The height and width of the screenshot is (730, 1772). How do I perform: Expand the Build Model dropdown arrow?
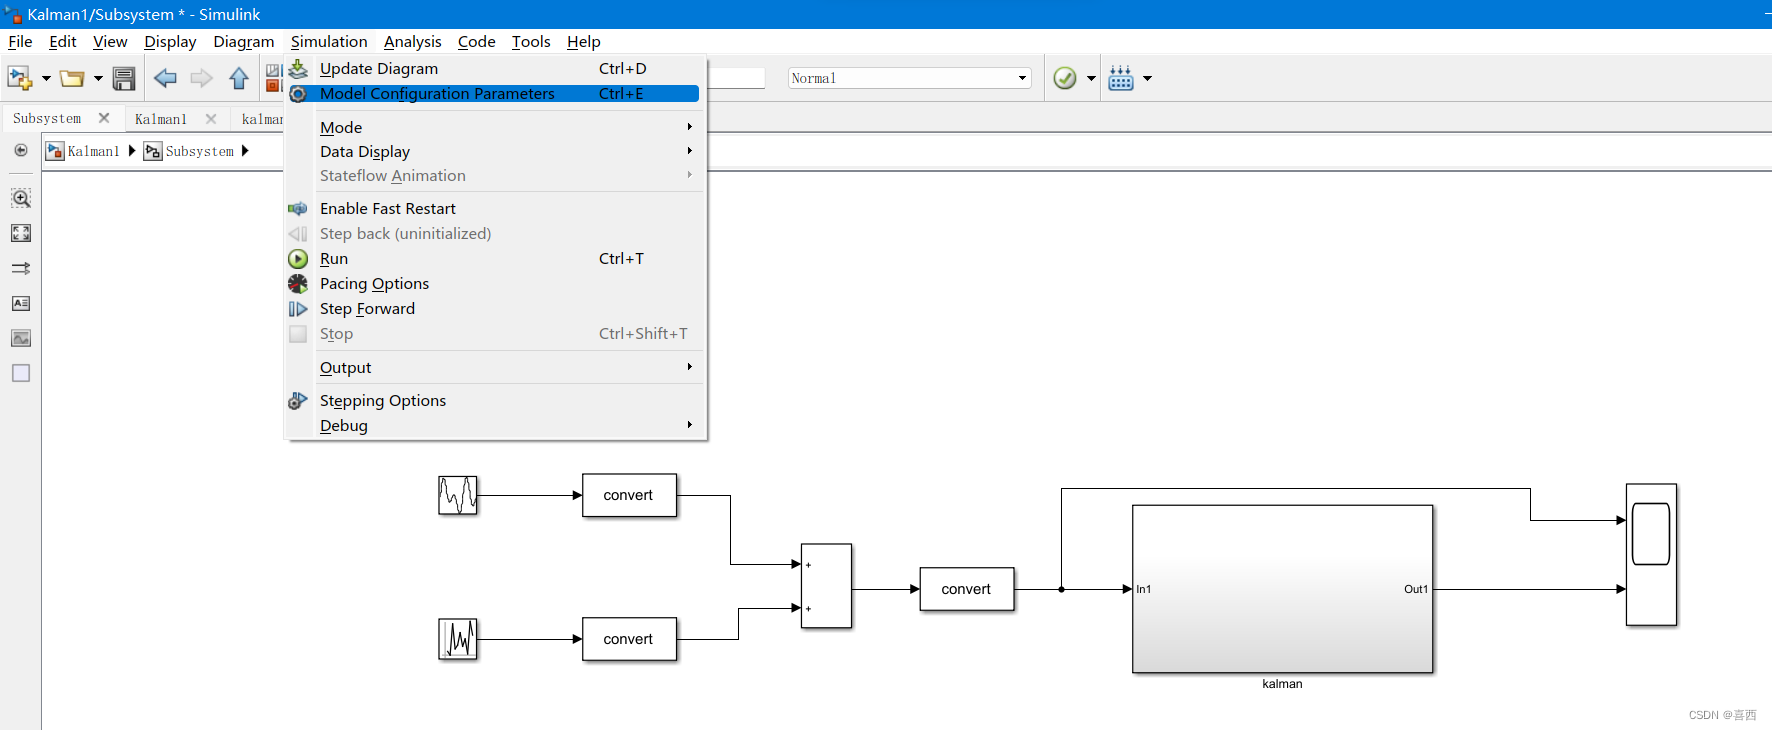click(1147, 78)
